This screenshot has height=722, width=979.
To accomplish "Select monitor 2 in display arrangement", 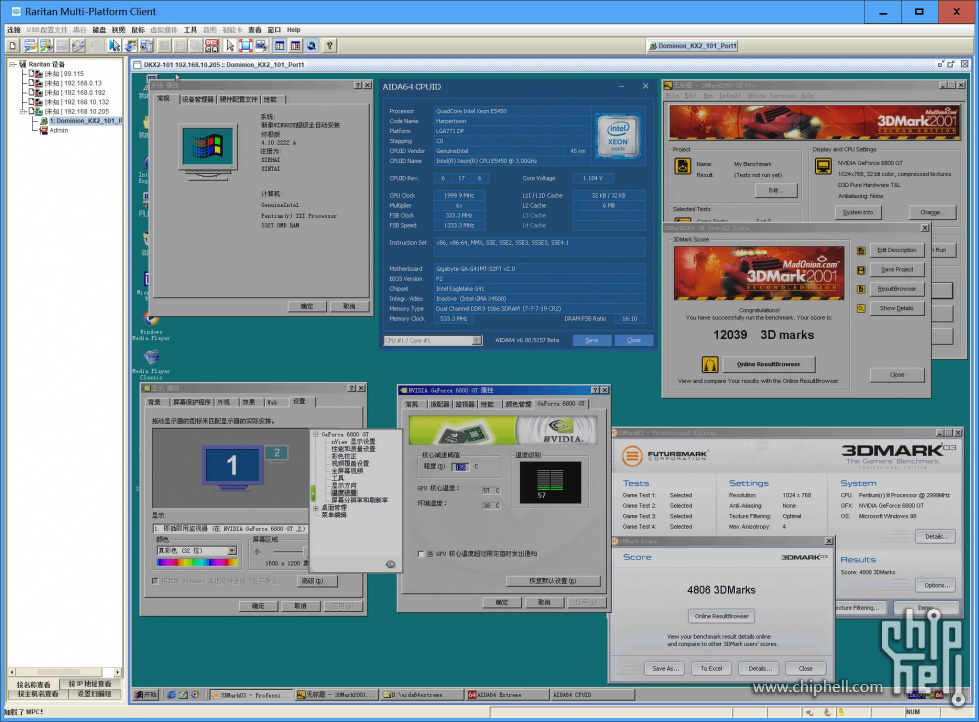I will point(277,453).
